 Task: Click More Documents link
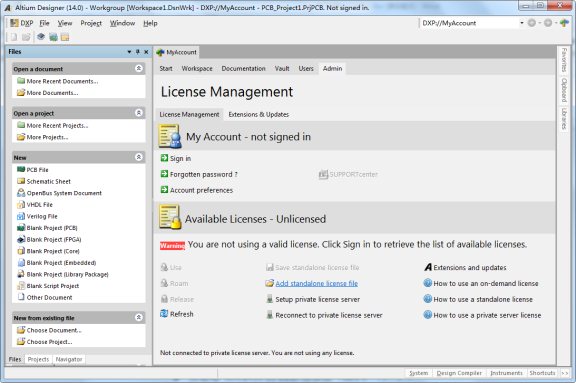(48, 93)
